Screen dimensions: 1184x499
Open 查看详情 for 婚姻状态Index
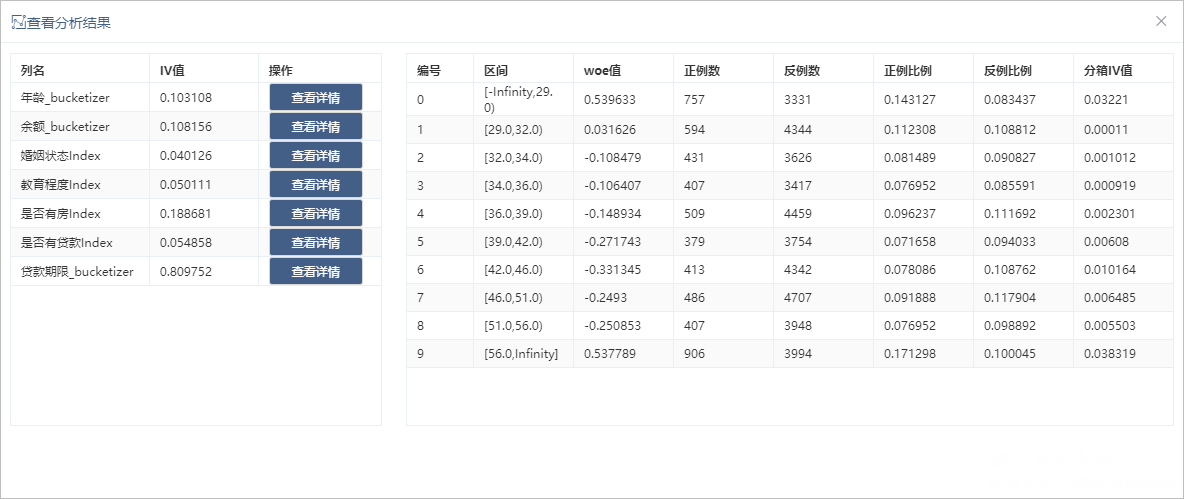coord(316,156)
